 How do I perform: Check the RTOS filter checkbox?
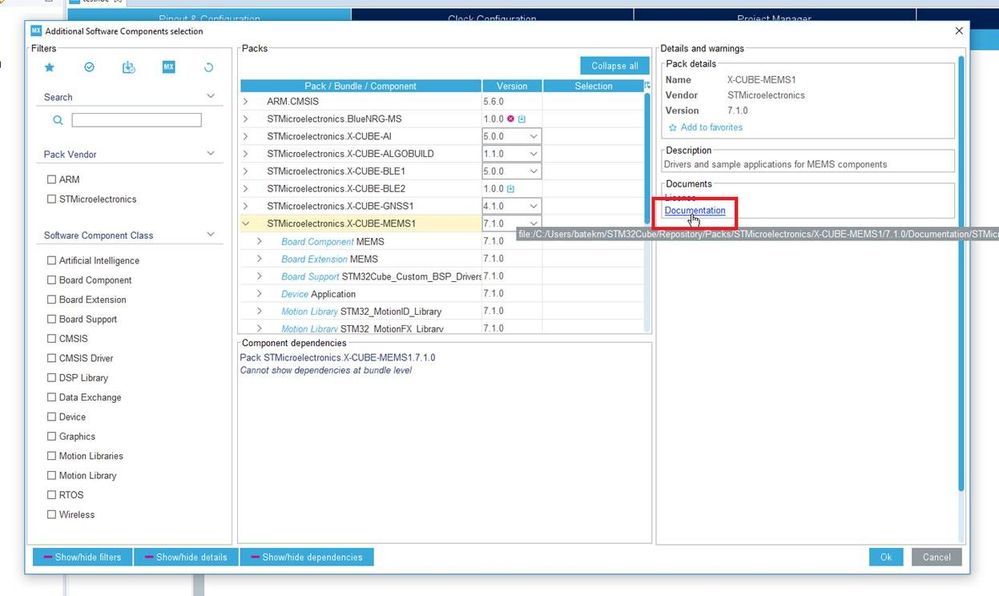click(52, 495)
